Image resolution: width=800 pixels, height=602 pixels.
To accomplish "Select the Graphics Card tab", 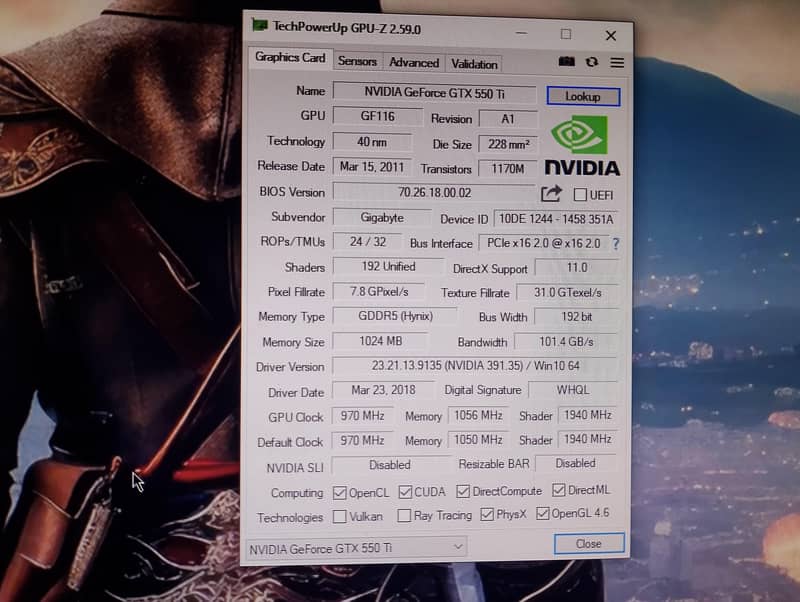I will (290, 58).
